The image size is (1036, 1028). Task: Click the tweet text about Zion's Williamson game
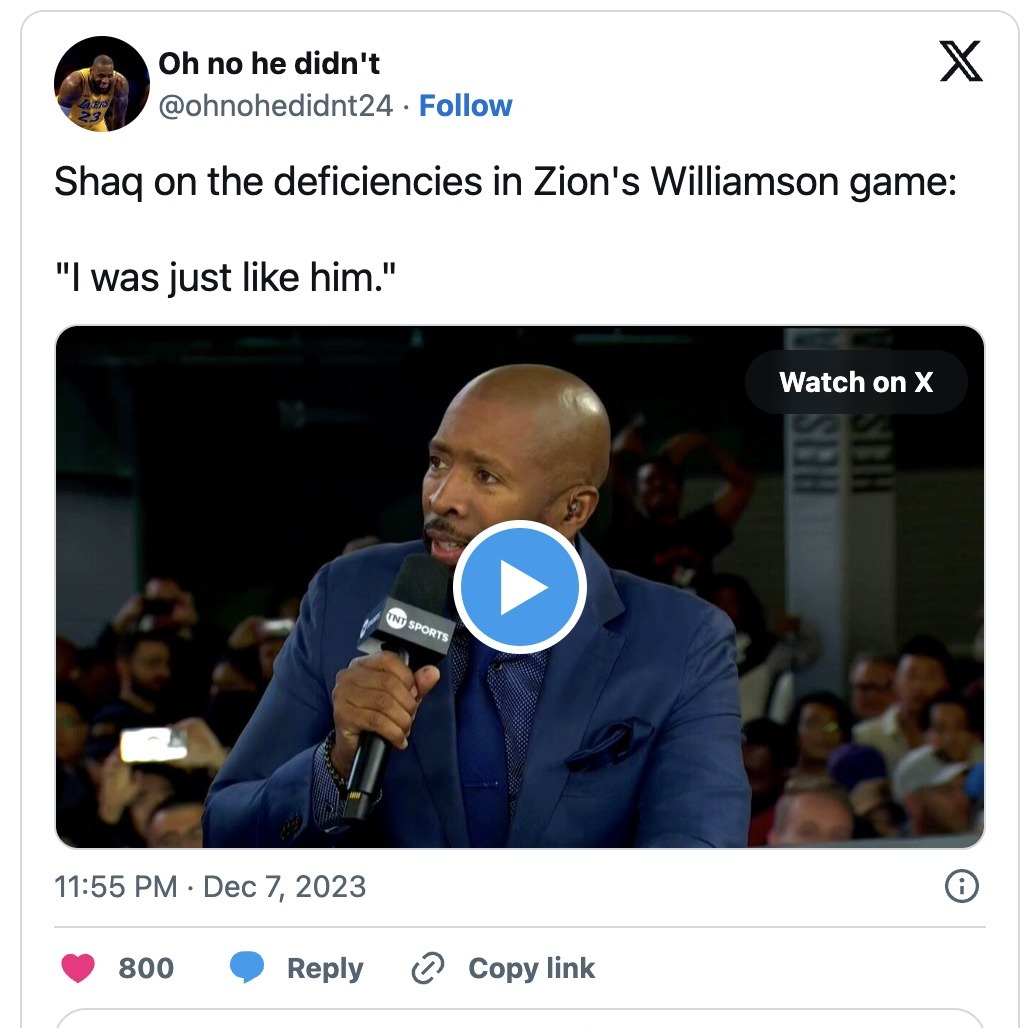click(x=505, y=181)
